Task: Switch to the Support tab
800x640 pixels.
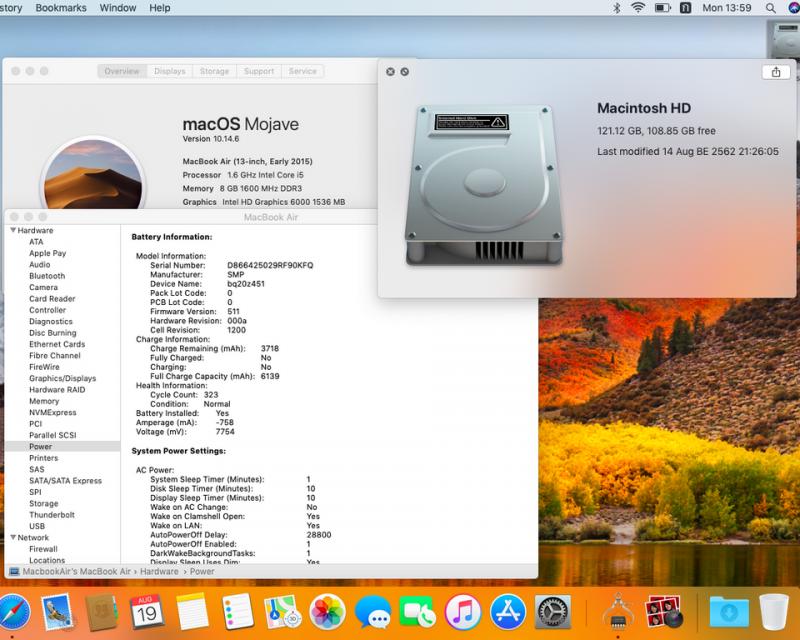Action: tap(259, 71)
